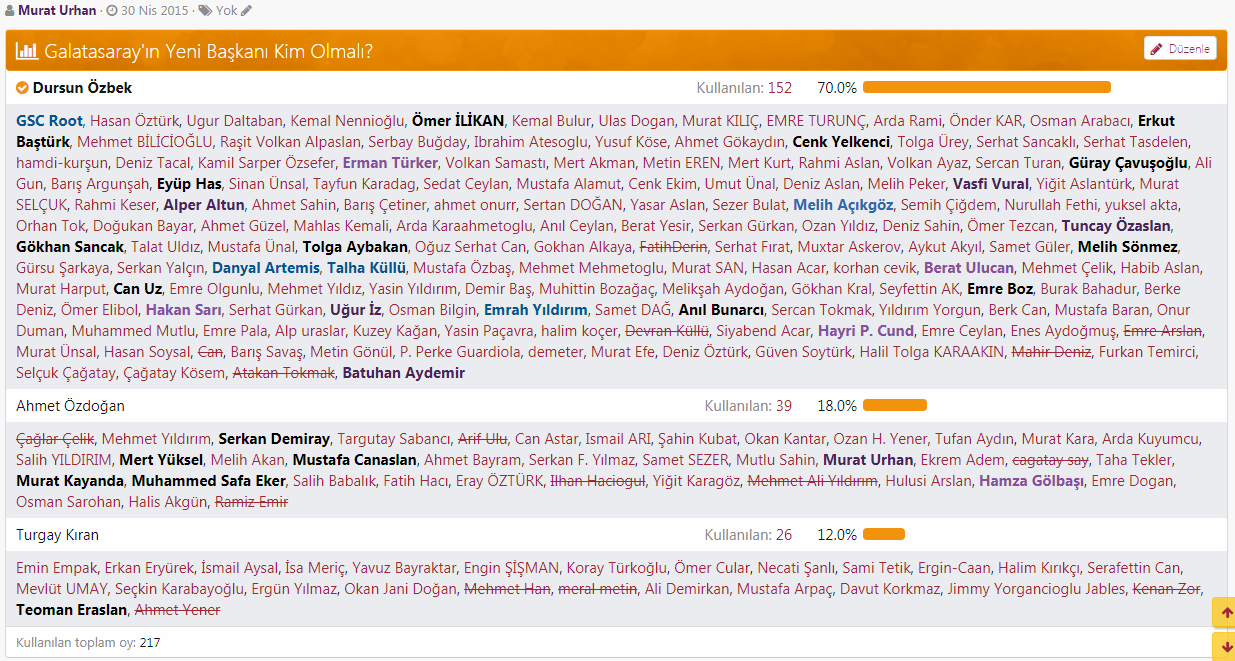The width and height of the screenshot is (1235, 661).
Task: Open Berat Ulucan voter profile
Action: point(969,268)
